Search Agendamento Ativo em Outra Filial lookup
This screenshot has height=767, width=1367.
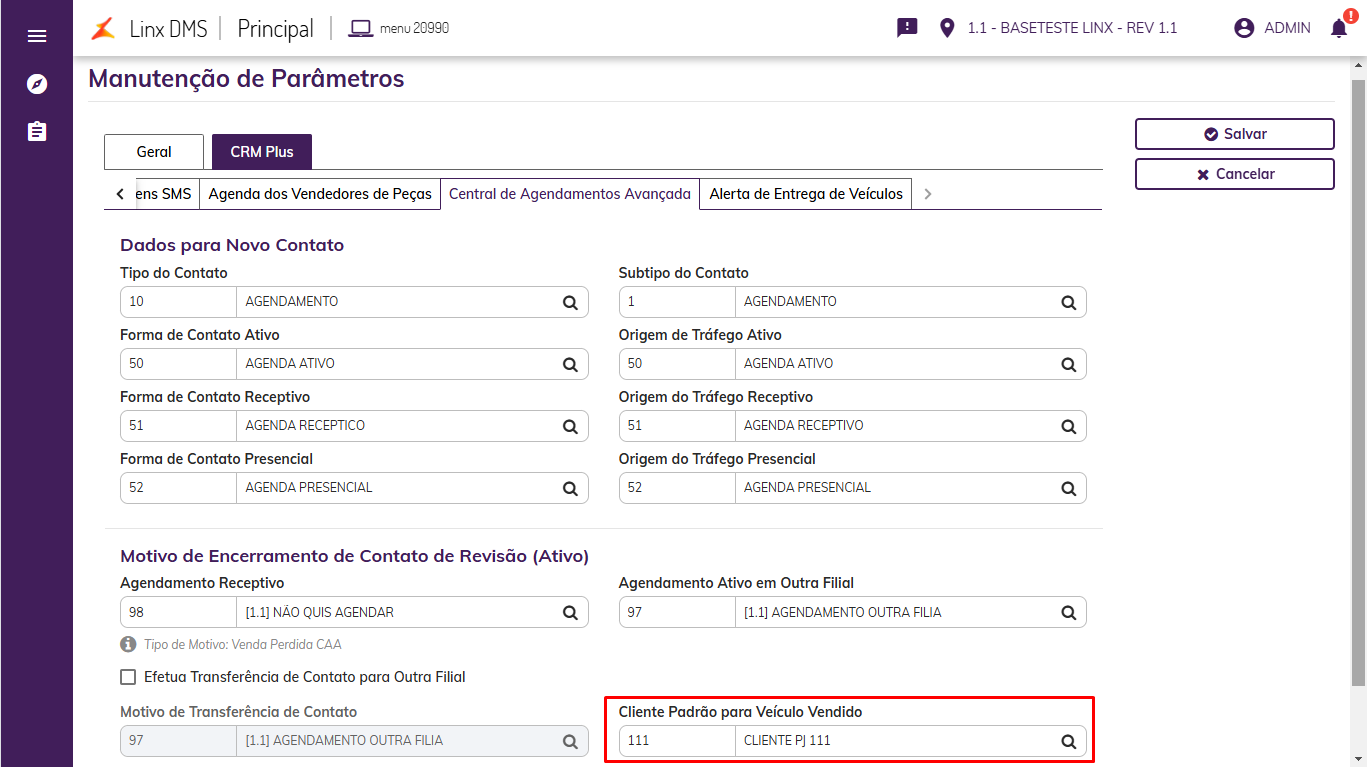click(x=1068, y=613)
